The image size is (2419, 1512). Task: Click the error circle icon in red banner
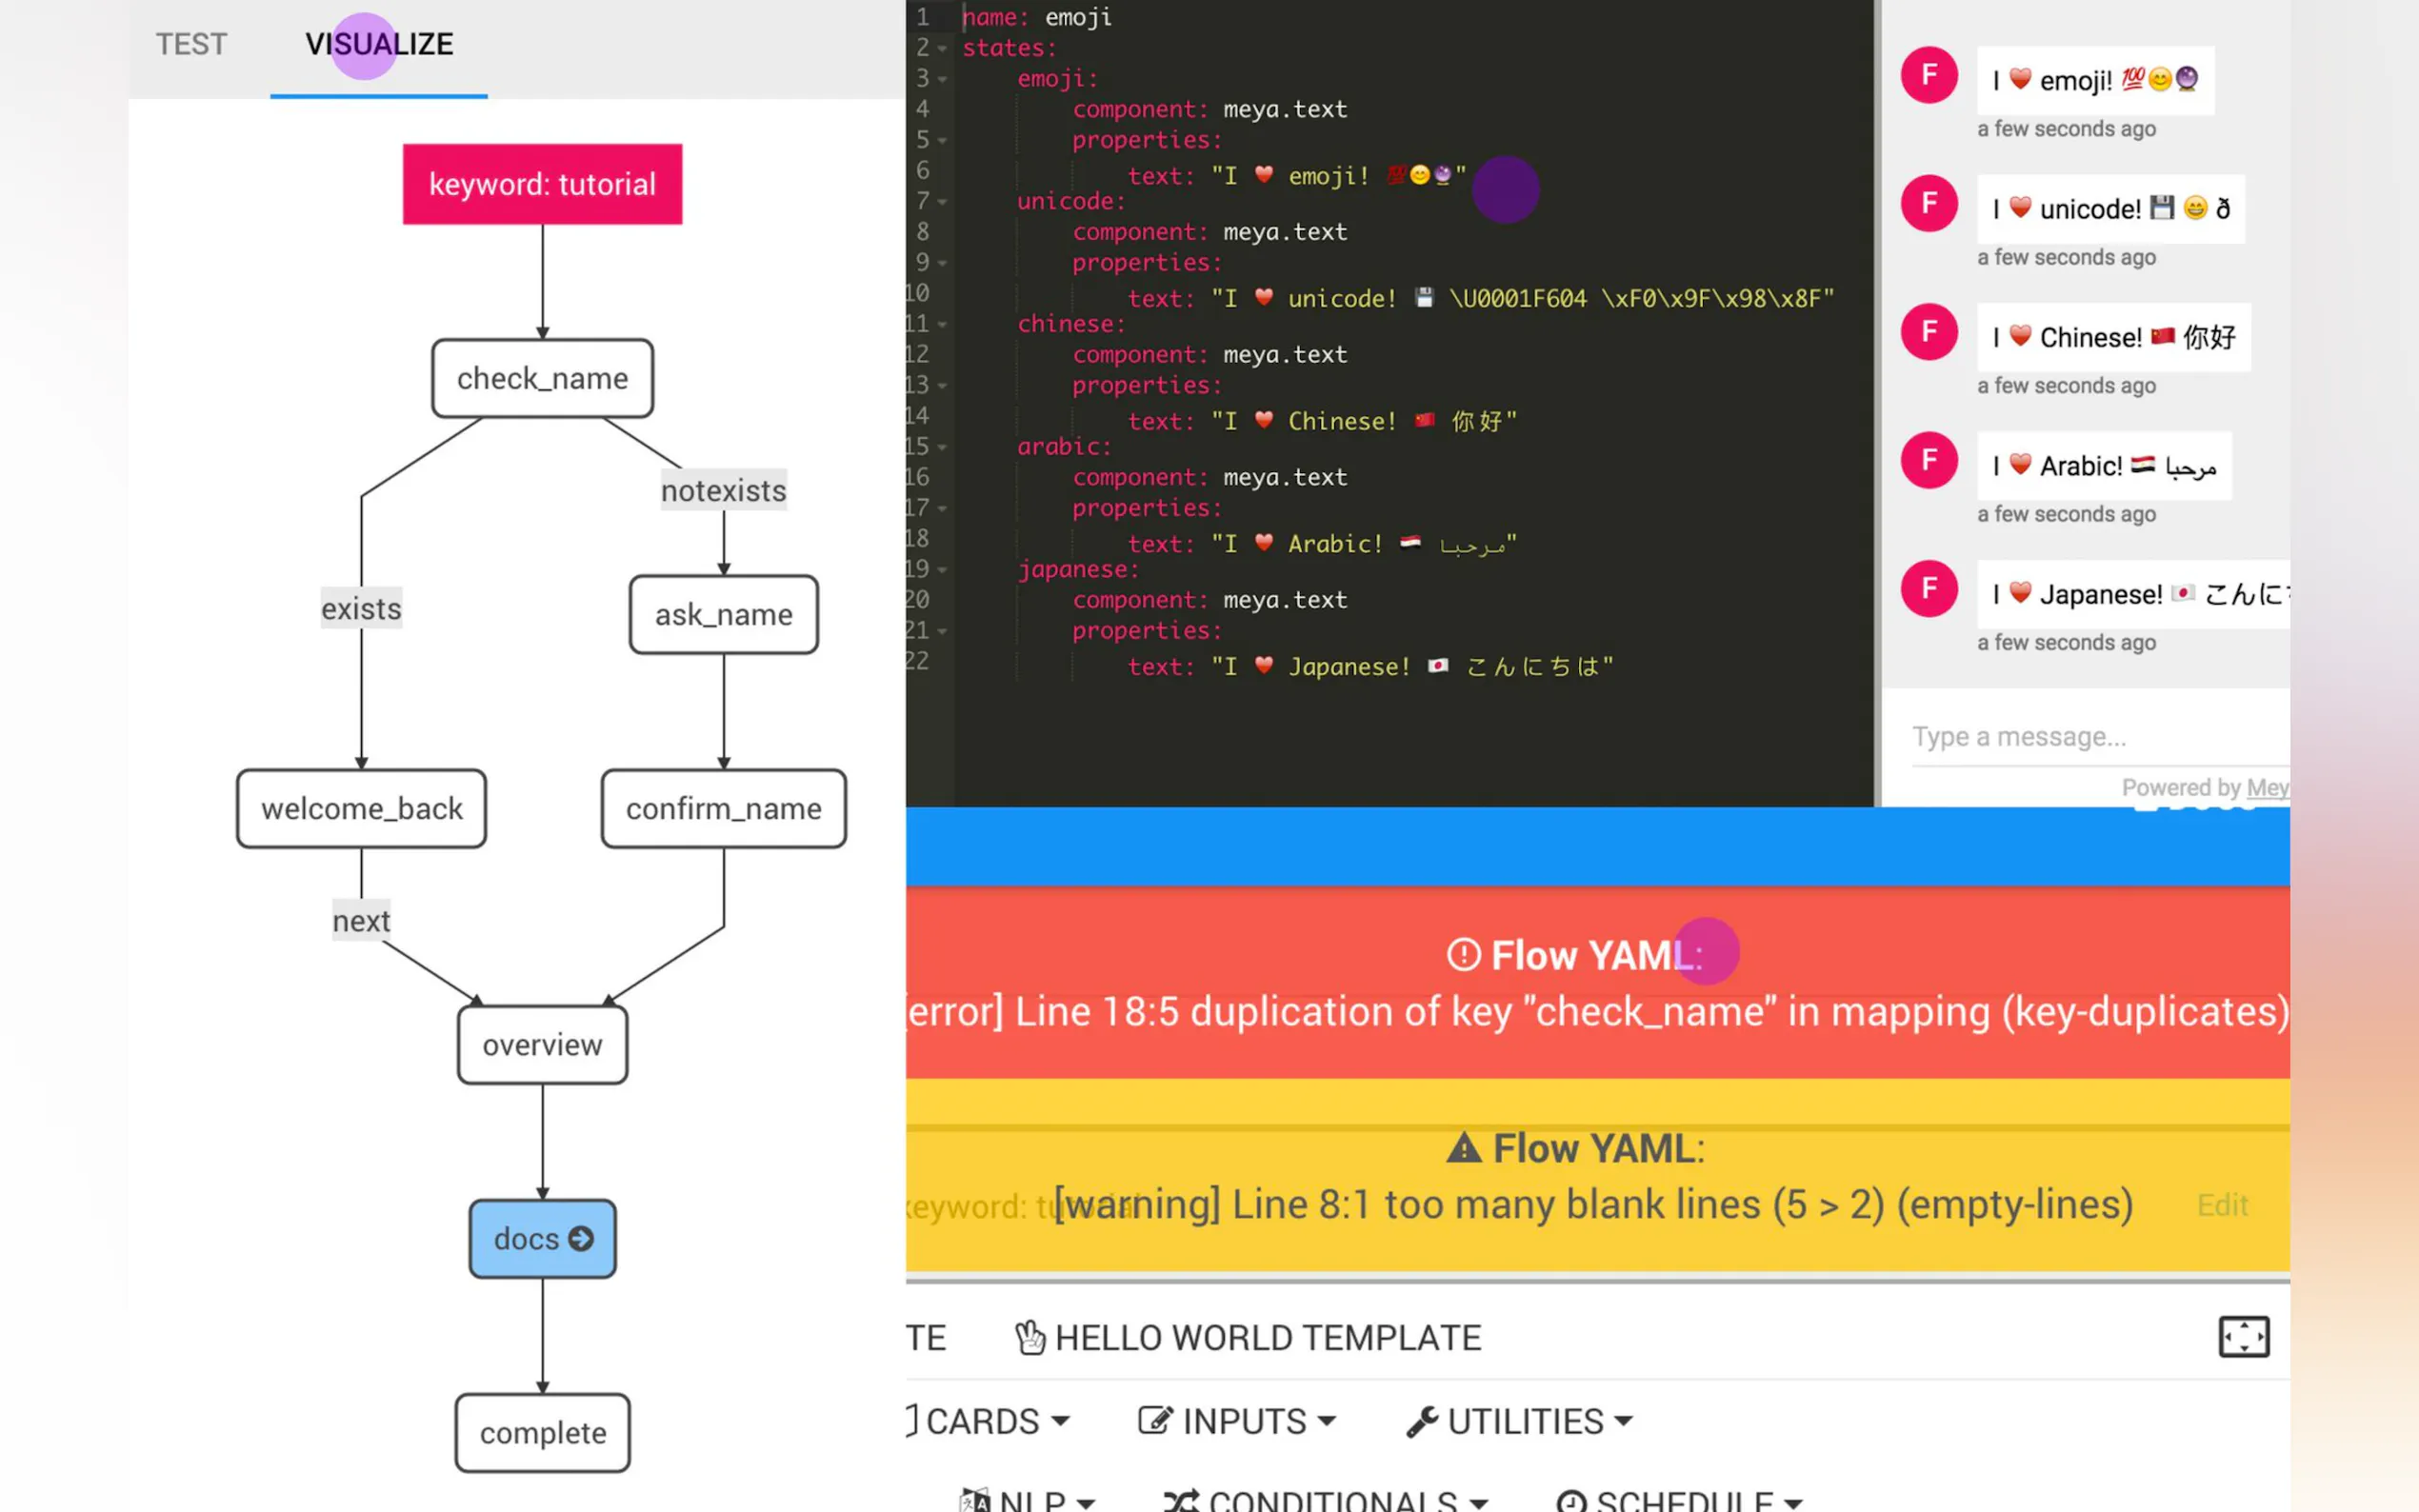click(1463, 955)
